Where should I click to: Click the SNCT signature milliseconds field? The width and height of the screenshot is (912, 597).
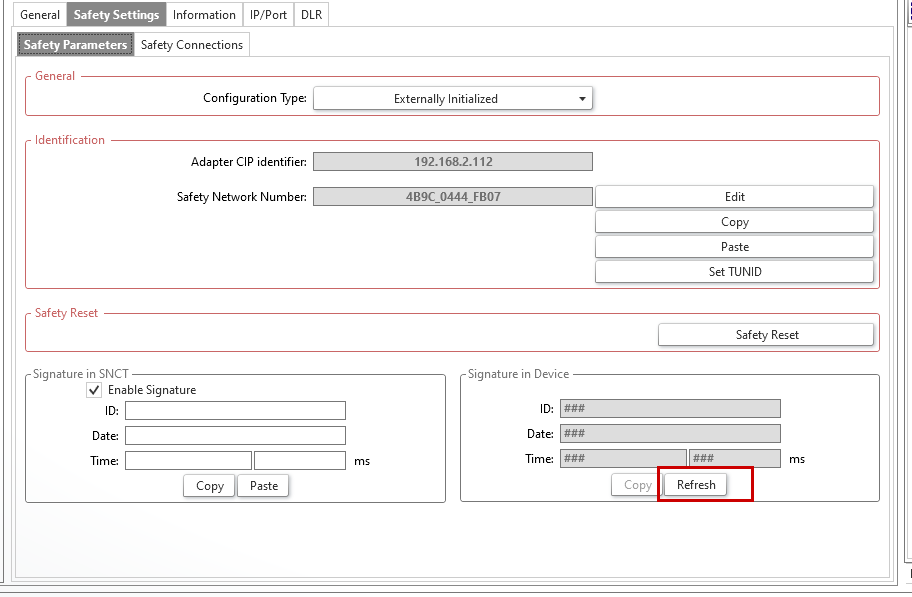click(300, 460)
